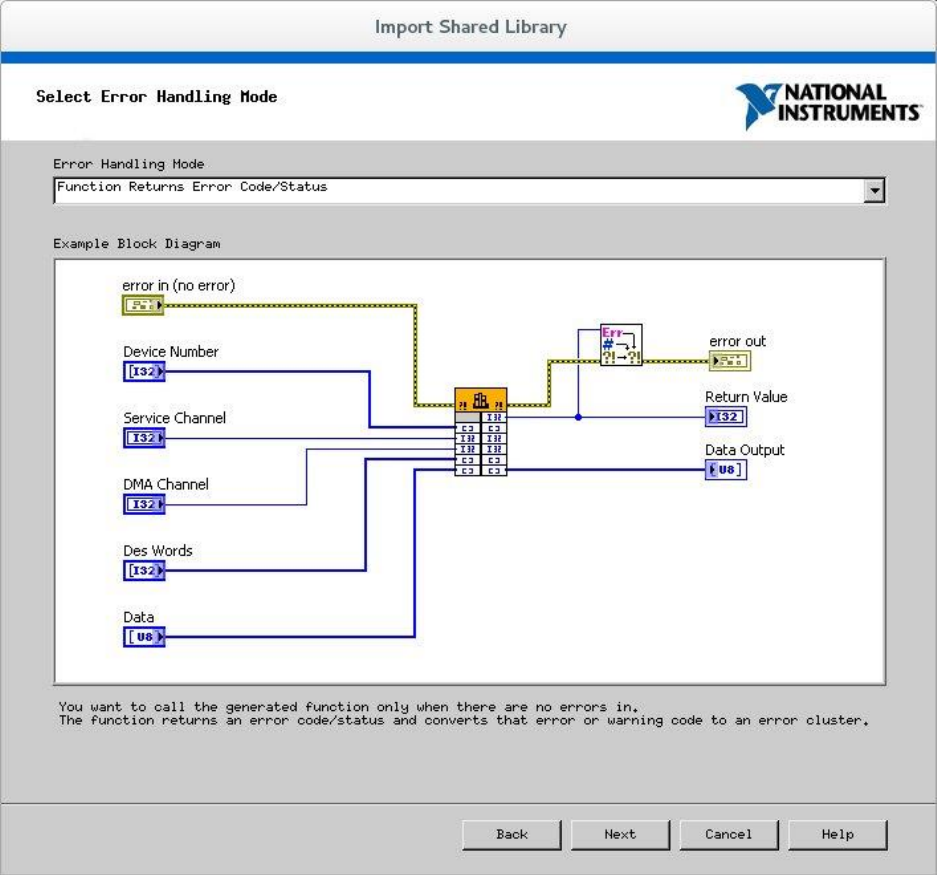Select the error out cluster indicator

click(x=730, y=361)
